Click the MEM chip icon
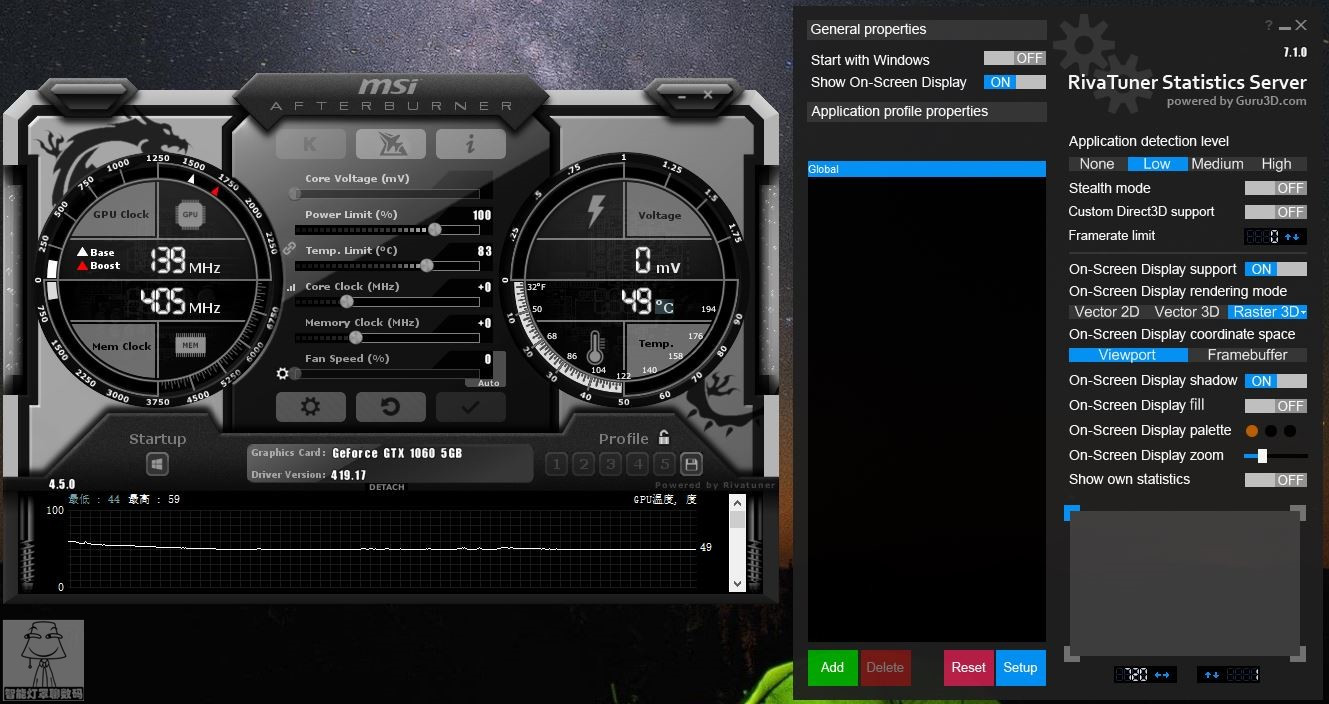 pyautogui.click(x=190, y=345)
